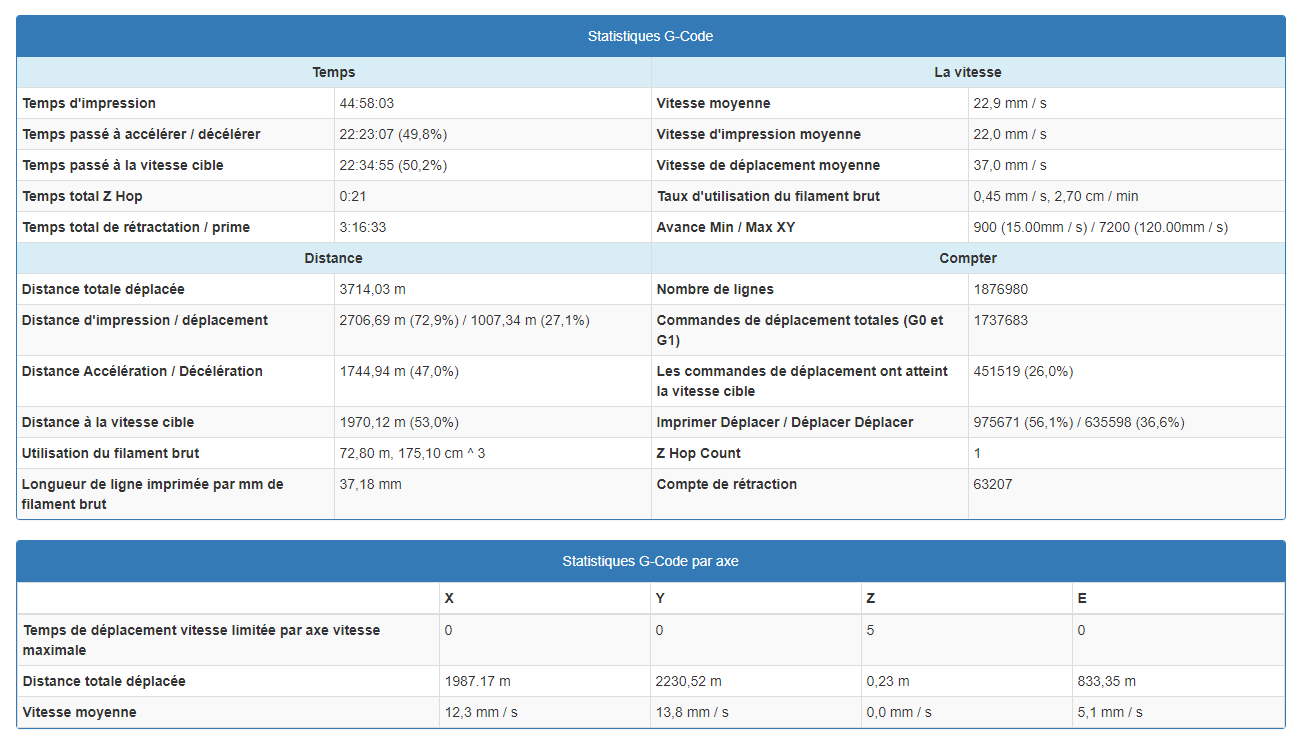This screenshot has height=744, width=1298.
Task: Click the value 37,18 mm
Action: pos(370,484)
